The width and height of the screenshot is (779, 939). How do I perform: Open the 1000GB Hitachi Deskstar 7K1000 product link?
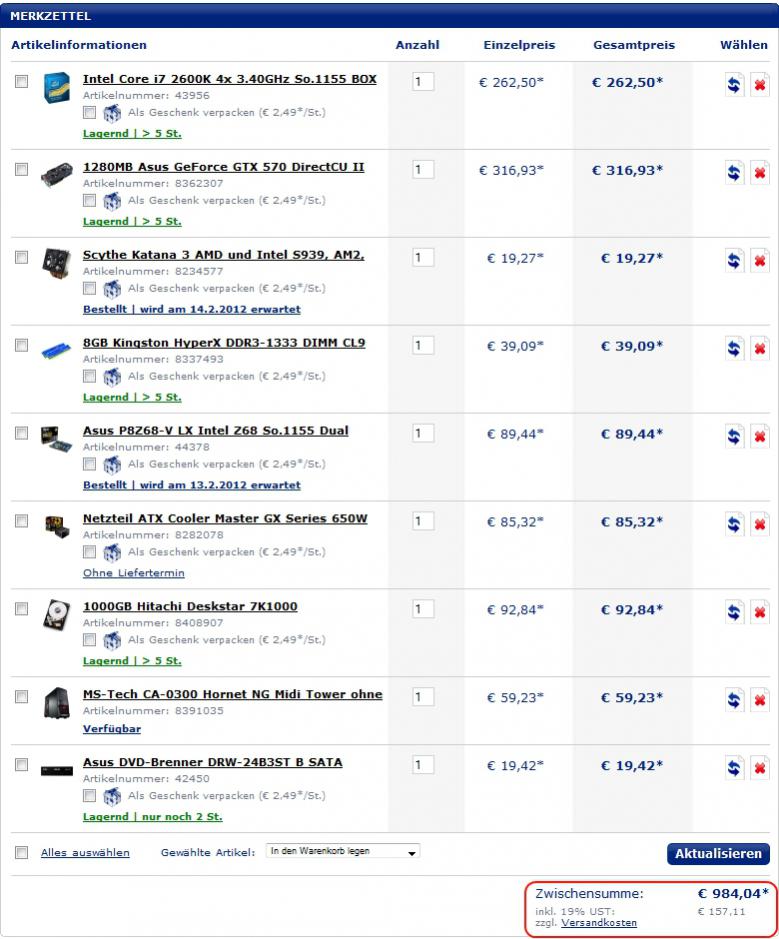tap(190, 607)
